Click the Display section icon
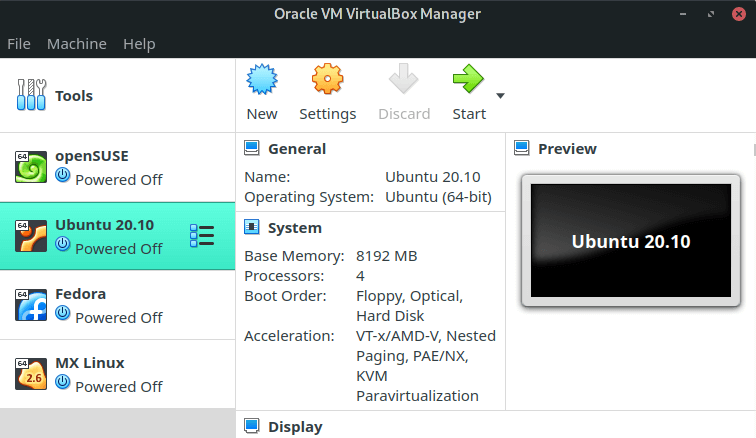The image size is (756, 438). click(x=252, y=426)
